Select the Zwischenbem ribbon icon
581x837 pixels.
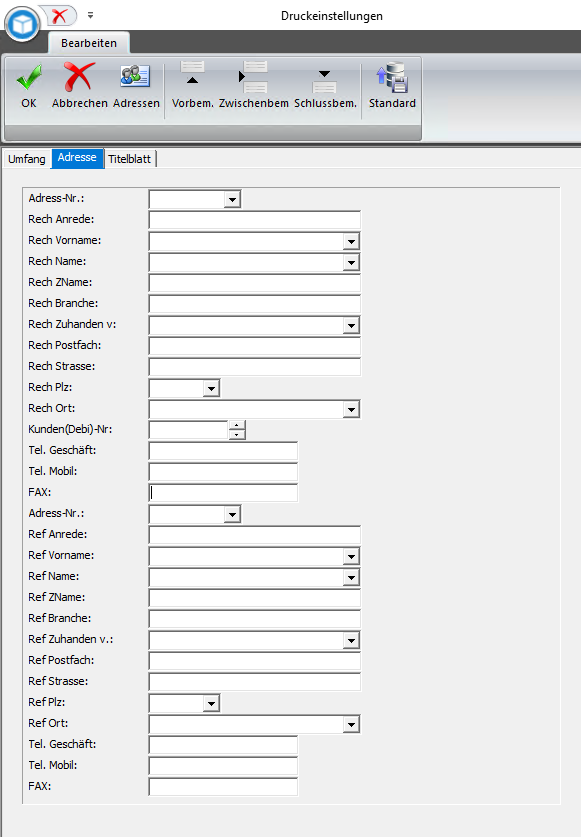[253, 77]
